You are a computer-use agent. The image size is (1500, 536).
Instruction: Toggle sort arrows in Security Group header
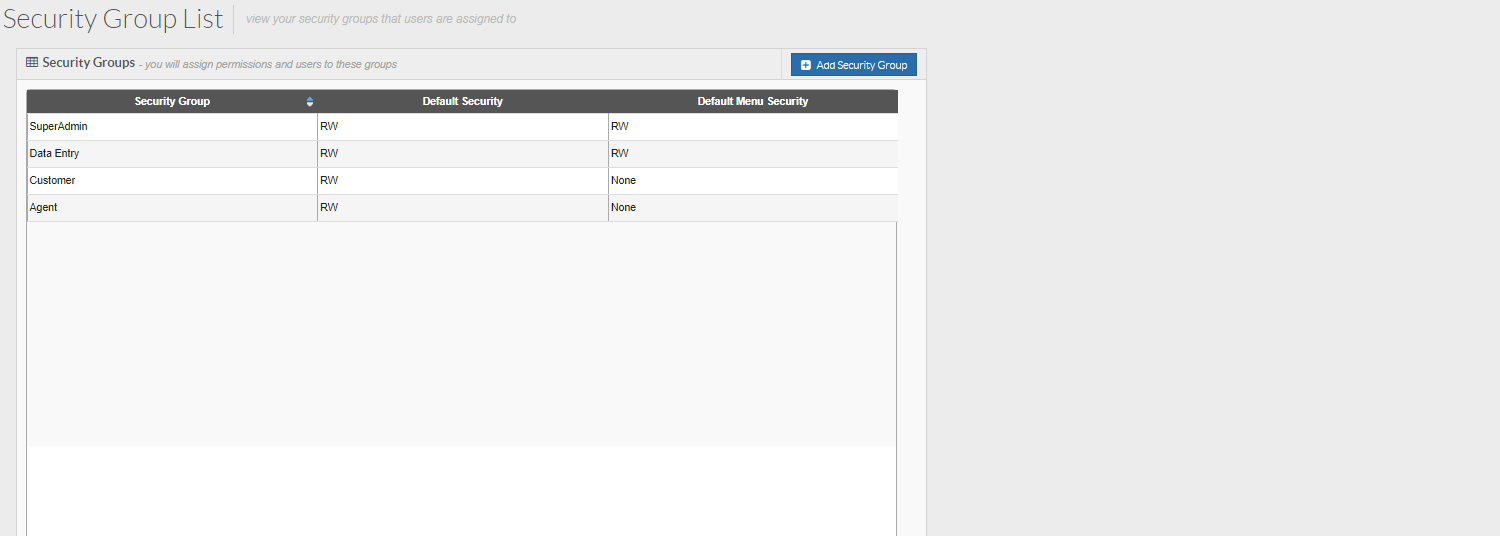click(x=310, y=102)
